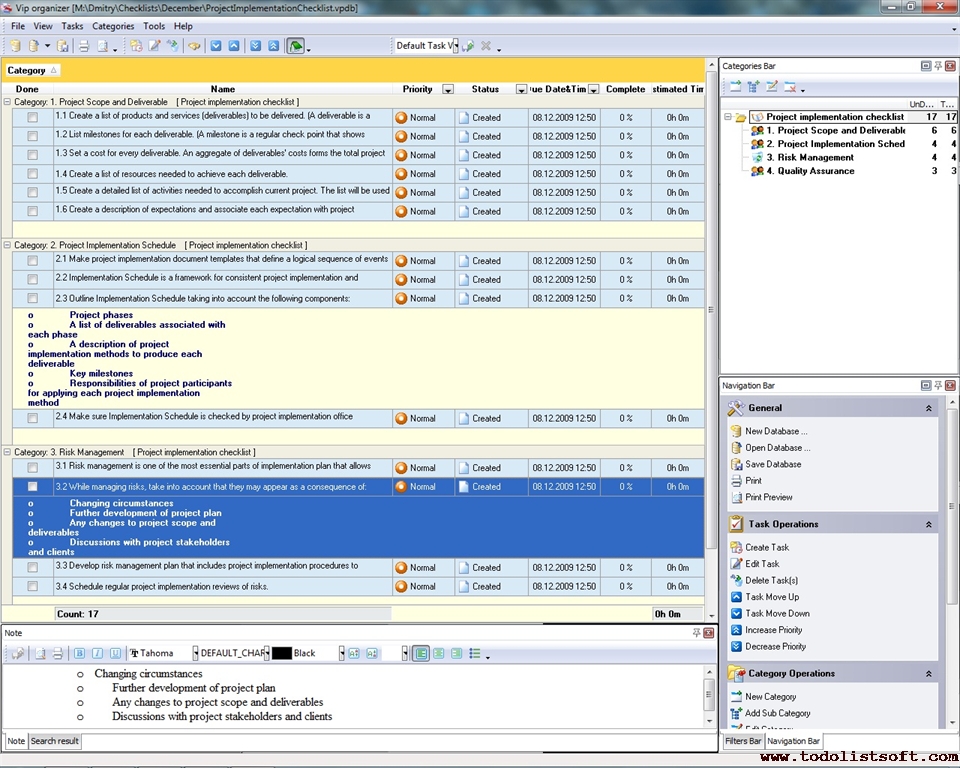960x768 pixels.
Task: Click the green filter icon on the toolbar
Action: [296, 45]
